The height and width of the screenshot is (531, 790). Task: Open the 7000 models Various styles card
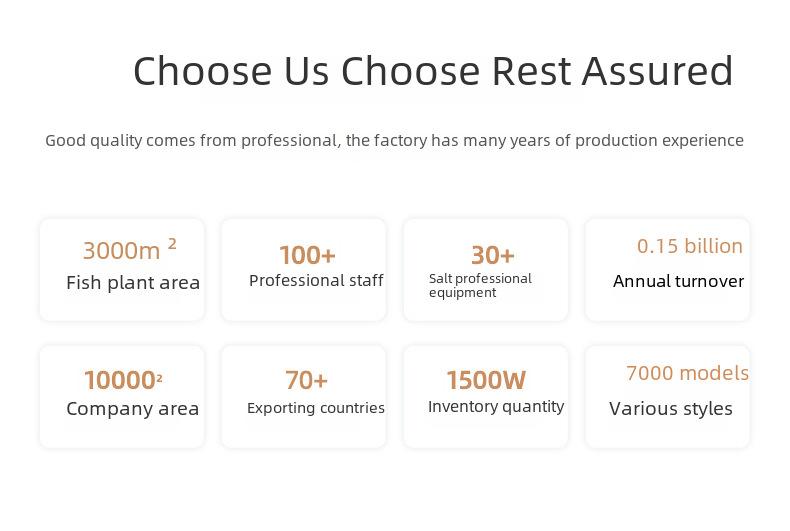coord(668,396)
